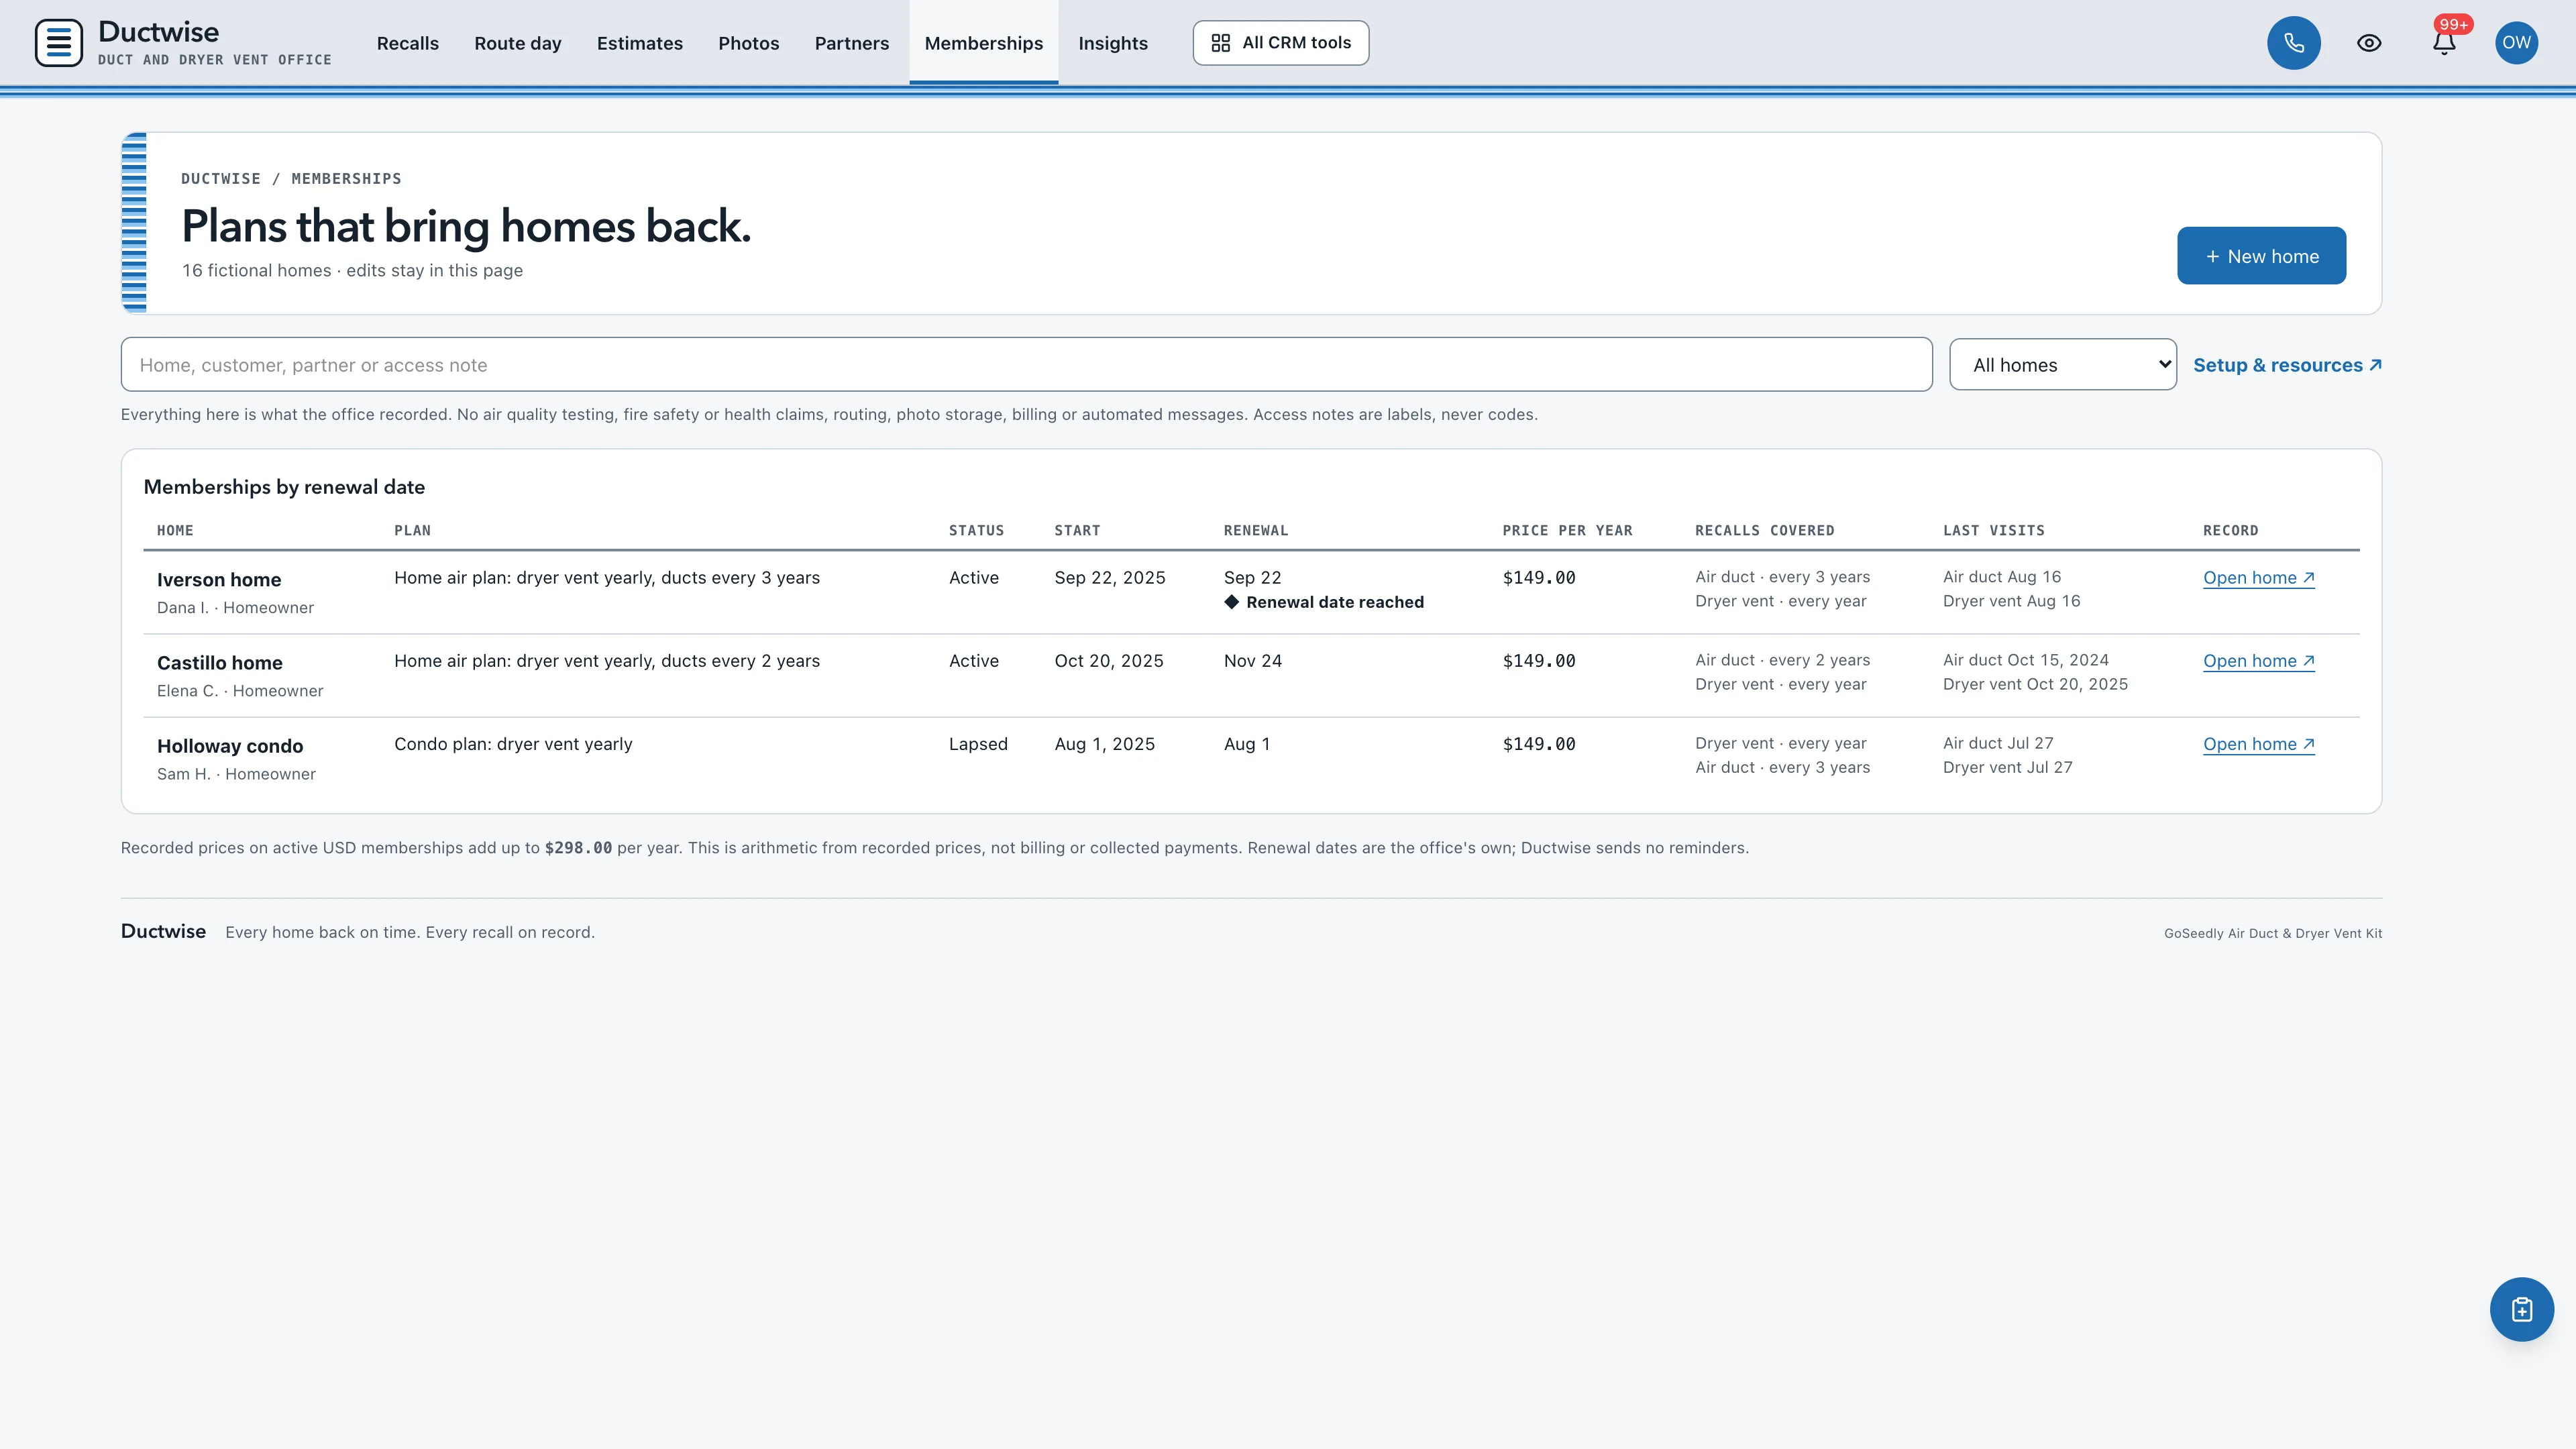Image resolution: width=2576 pixels, height=1449 pixels.
Task: Click the Nov 24 renewal date
Action: 1252,661
